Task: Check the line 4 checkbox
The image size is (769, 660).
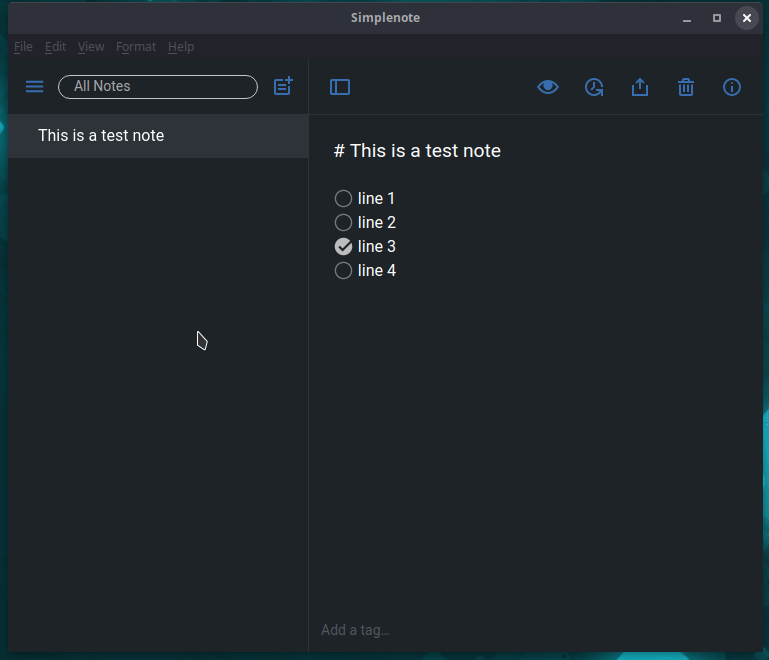Action: coord(343,271)
